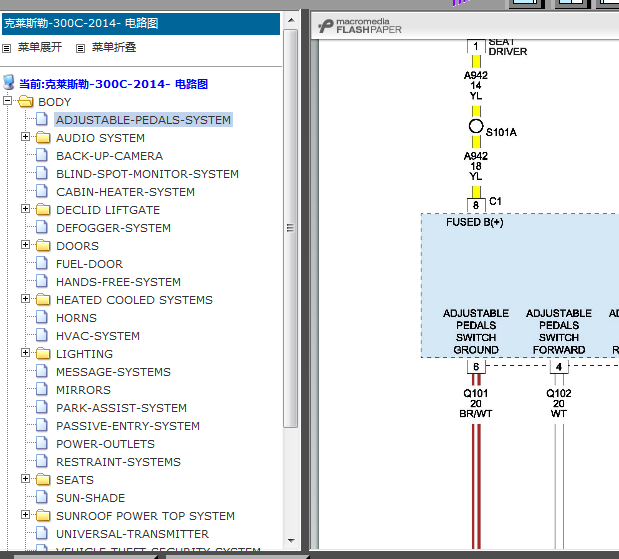Click the HORNS document icon

coord(42,317)
